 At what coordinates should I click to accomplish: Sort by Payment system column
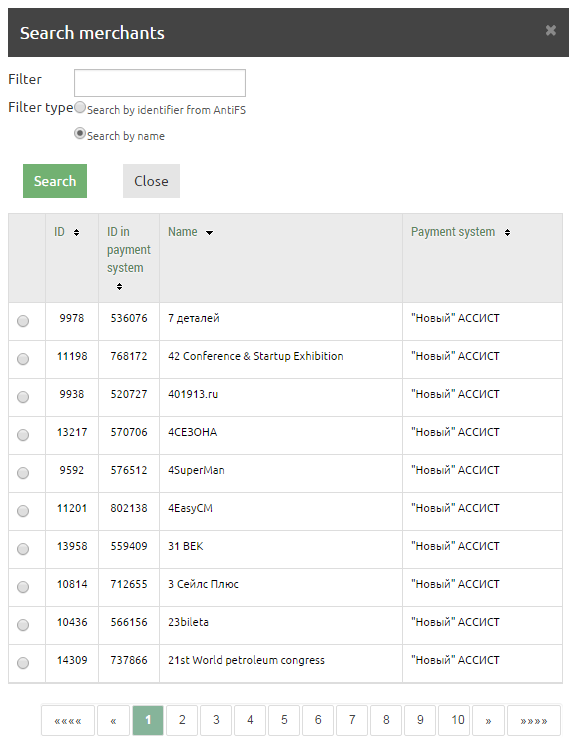507,232
